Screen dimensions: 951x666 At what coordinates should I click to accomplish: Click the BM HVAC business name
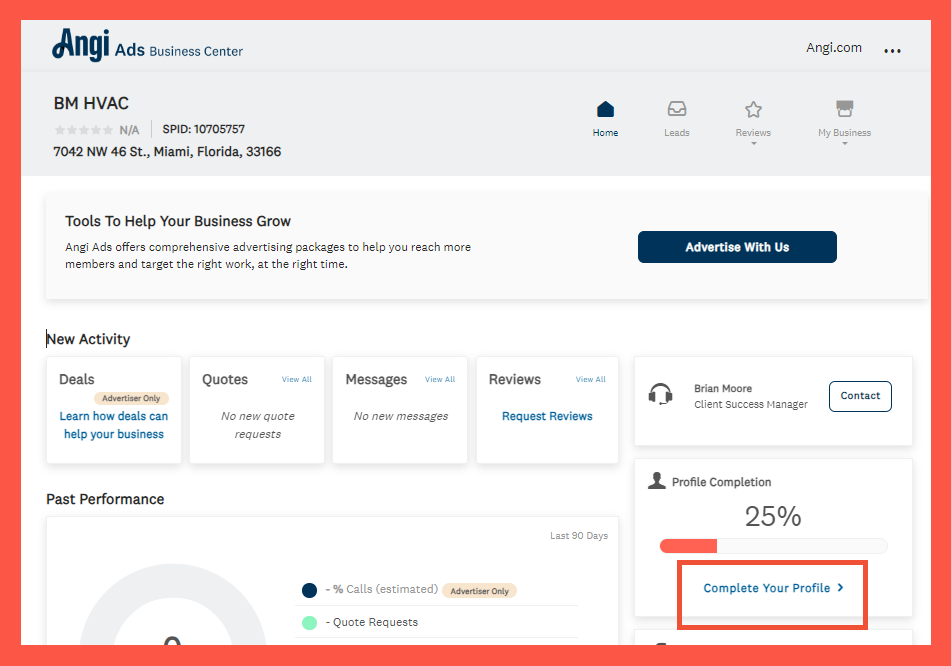pos(91,103)
